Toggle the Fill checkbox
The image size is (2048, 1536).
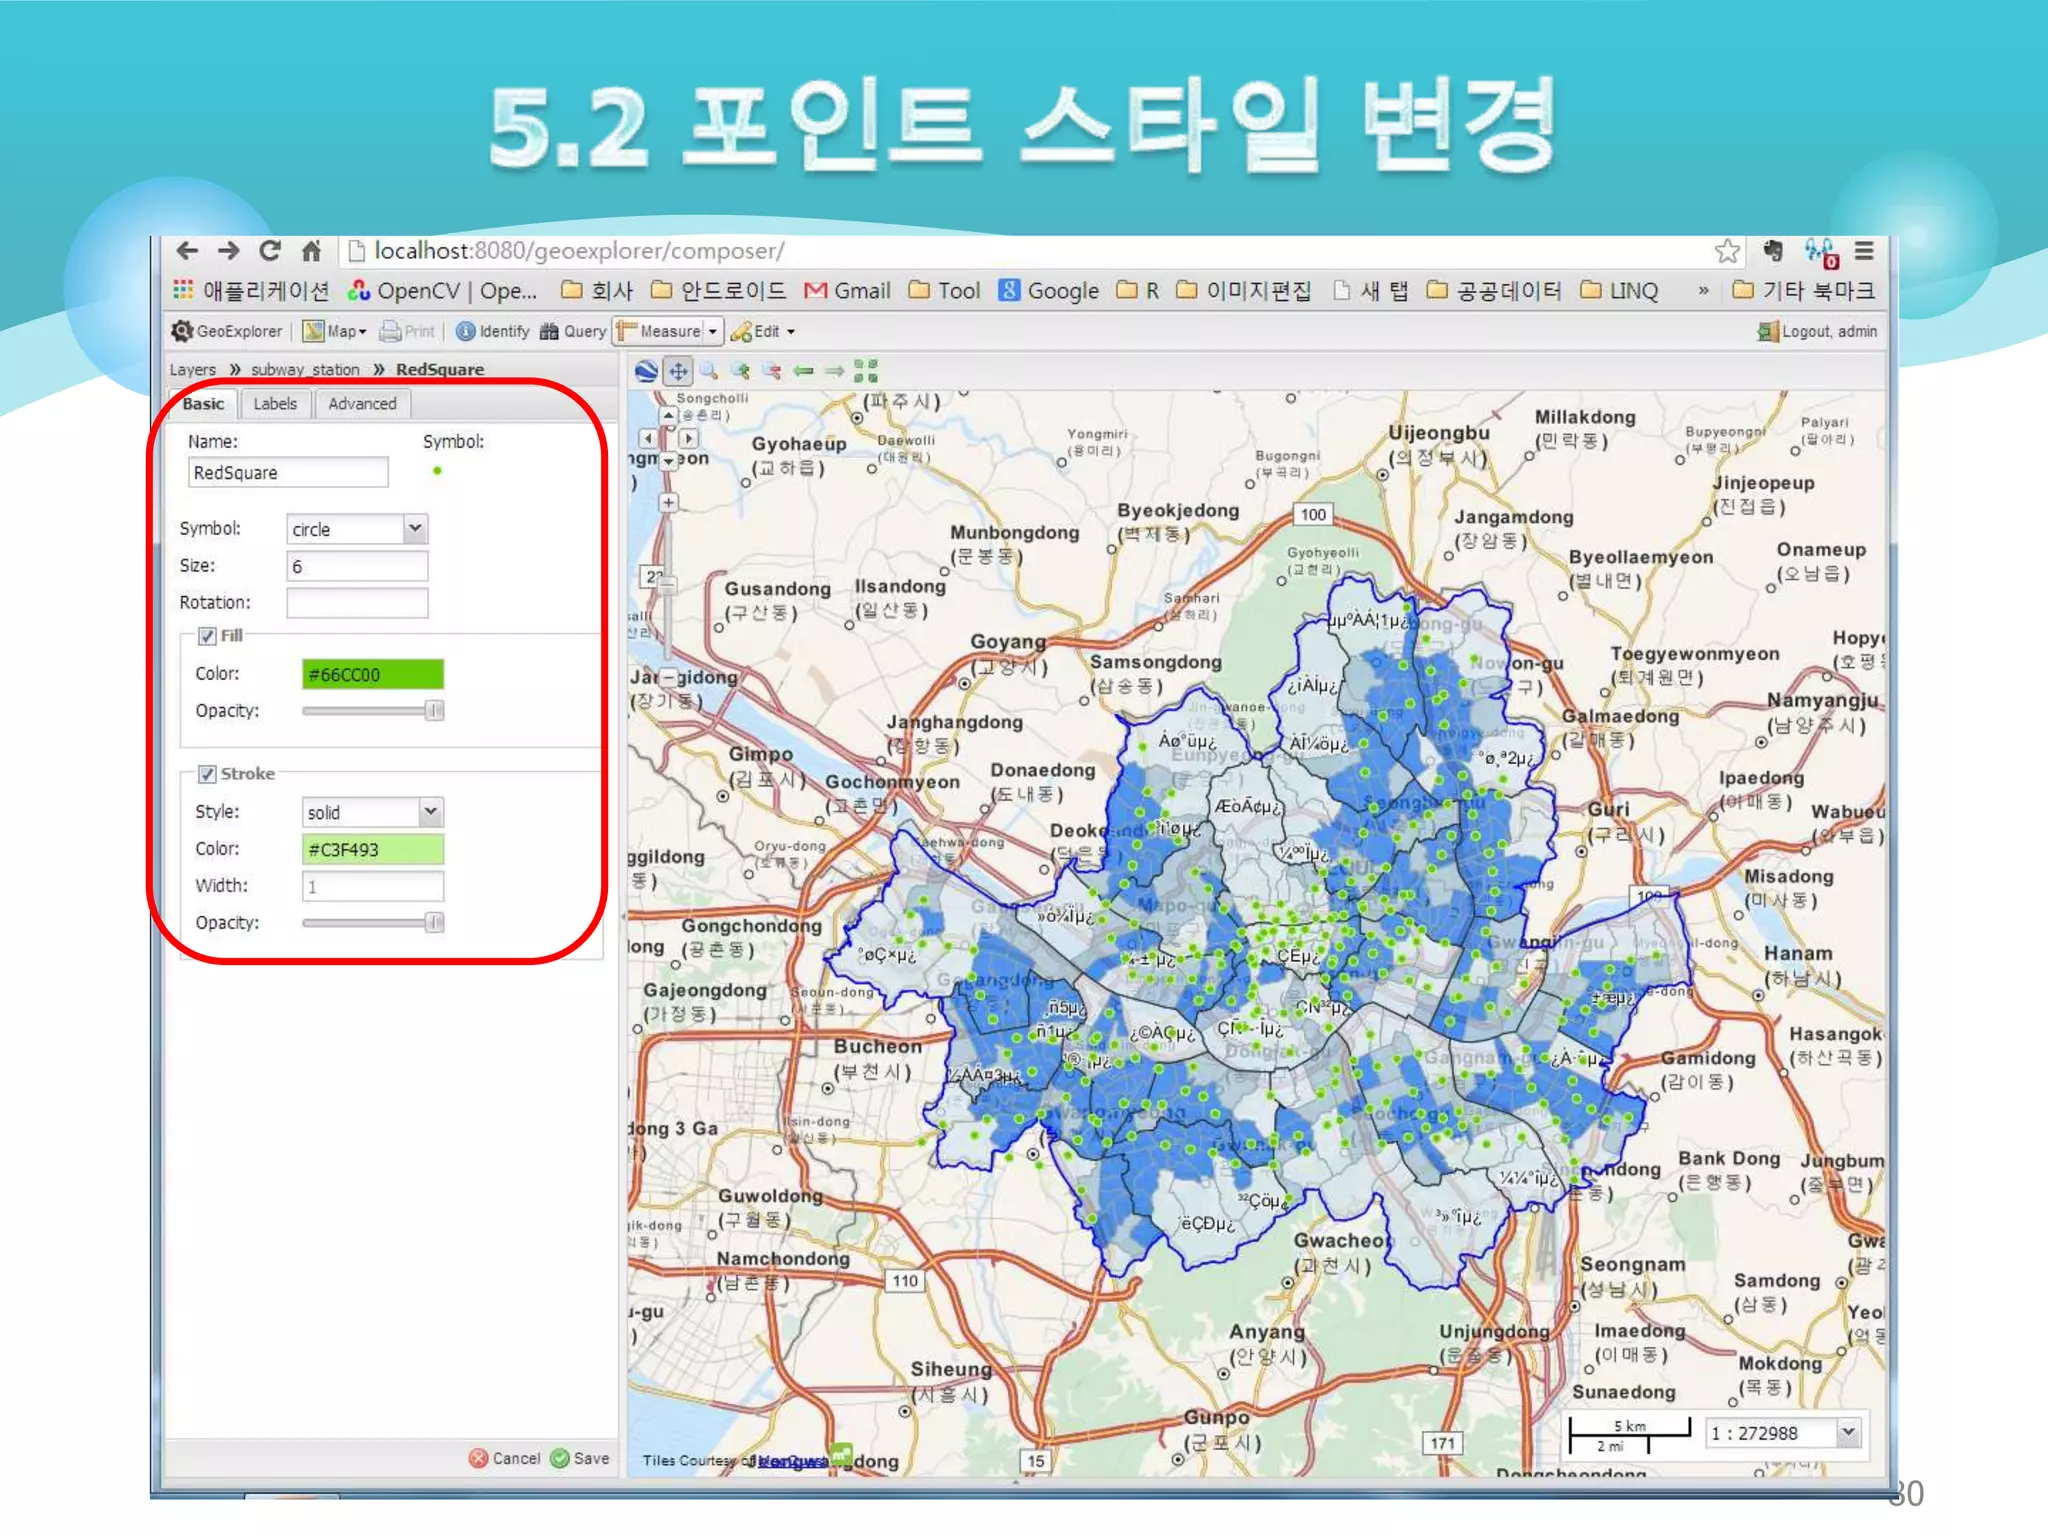(207, 636)
